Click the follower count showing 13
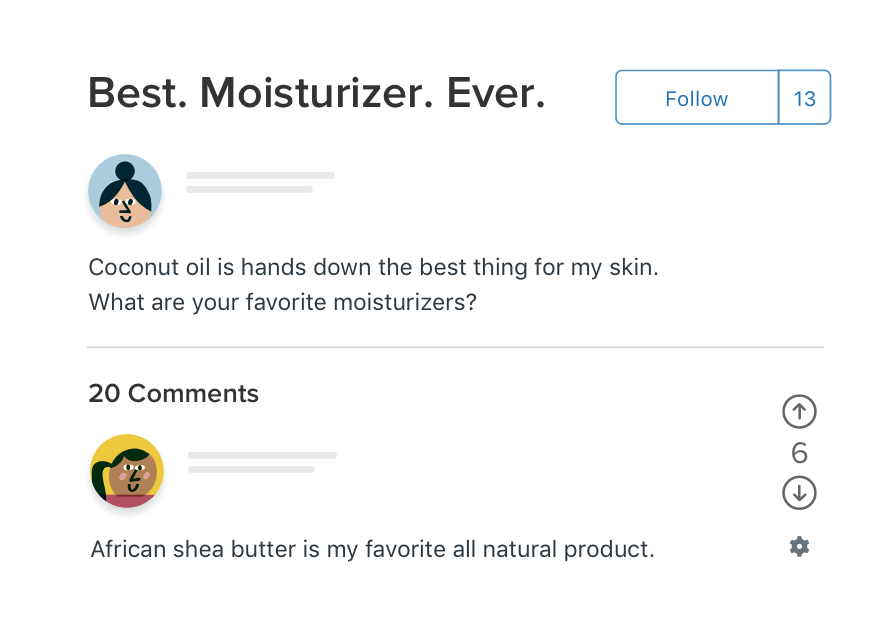Viewport: 894px width, 626px height. tap(804, 97)
